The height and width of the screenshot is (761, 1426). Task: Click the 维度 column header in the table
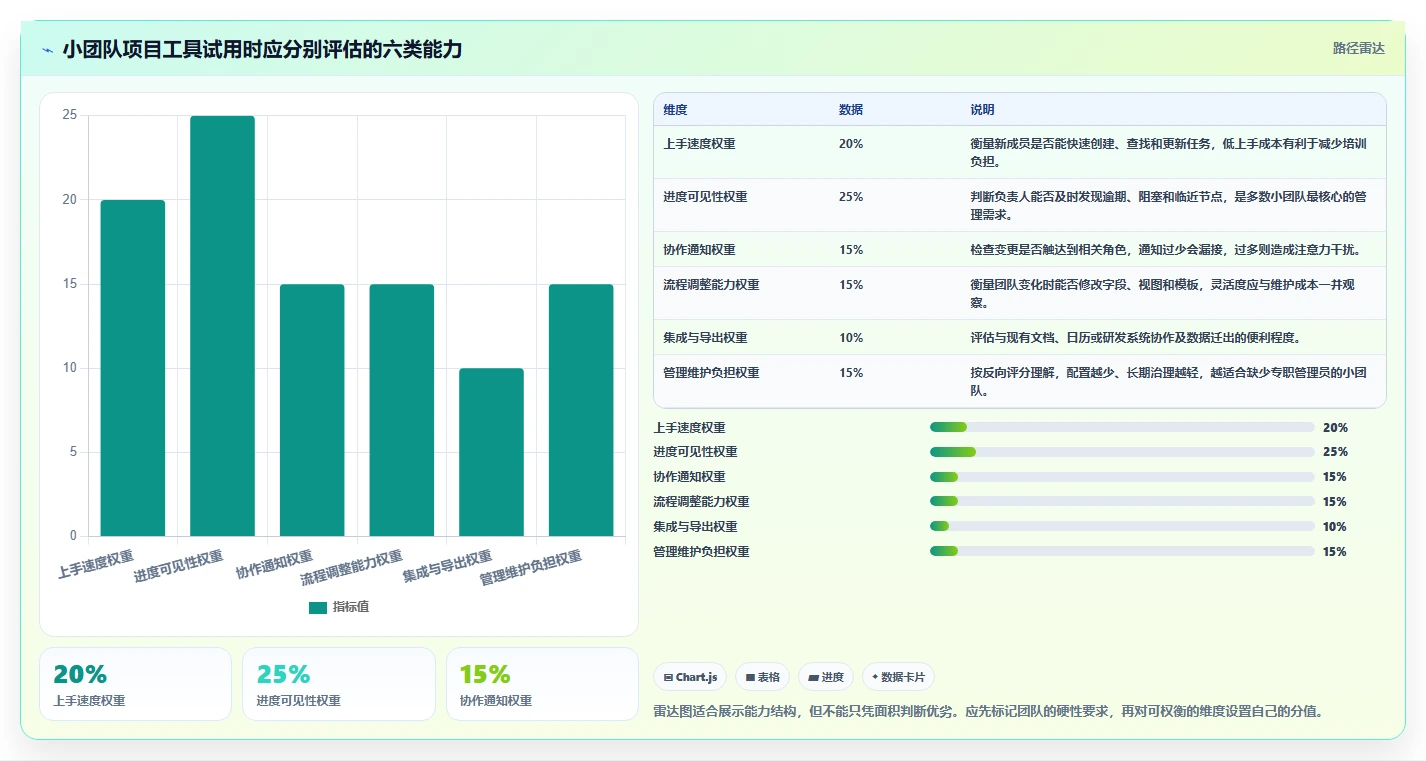(675, 110)
